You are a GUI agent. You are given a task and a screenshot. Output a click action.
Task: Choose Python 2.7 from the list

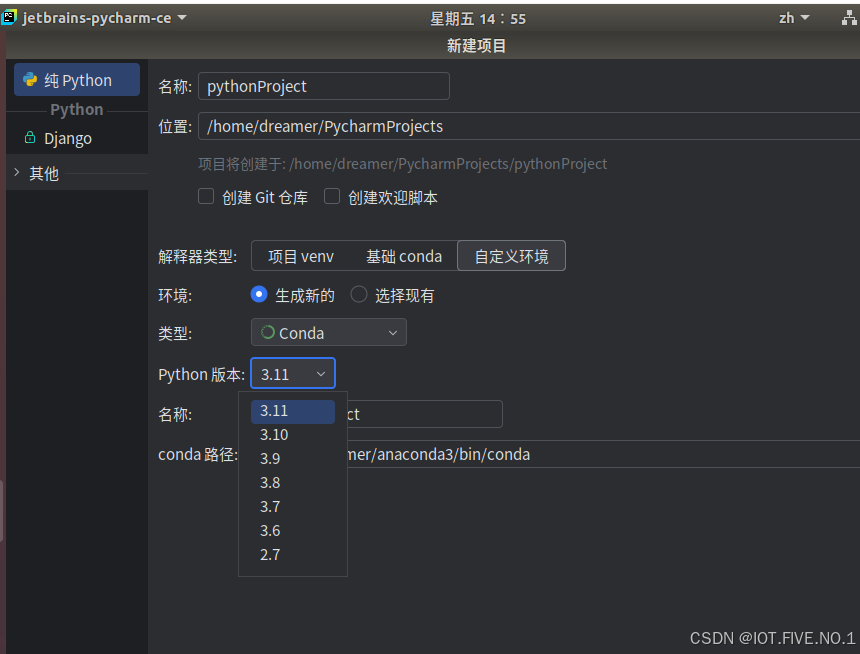[x=293, y=555]
